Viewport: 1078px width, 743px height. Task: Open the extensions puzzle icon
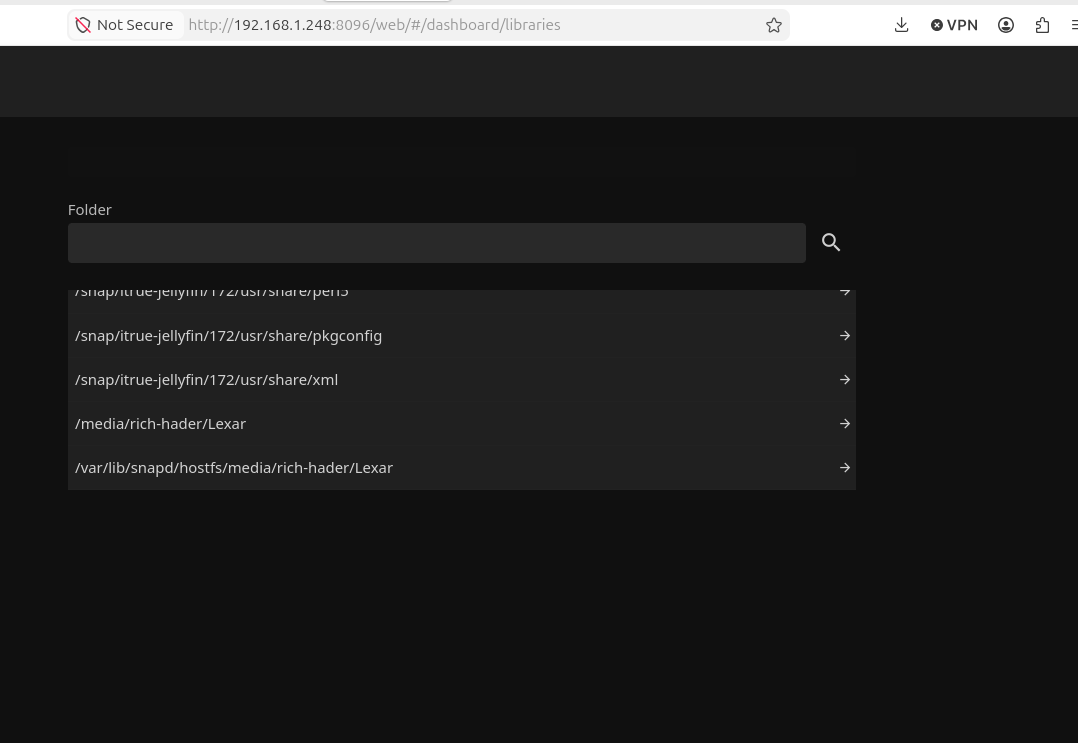click(x=1042, y=25)
